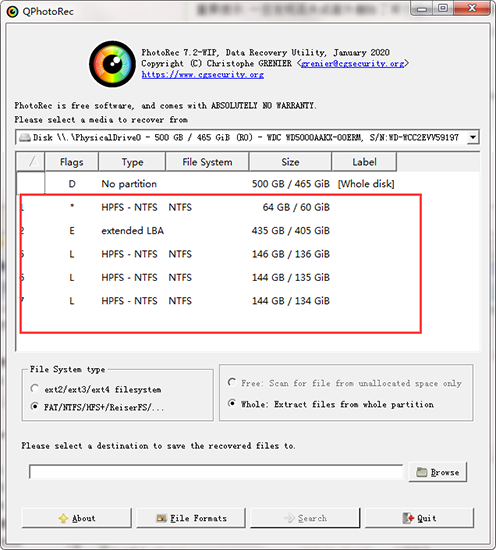Click the File Formats button image icon
This screenshot has height=550, width=496.
coord(161,518)
